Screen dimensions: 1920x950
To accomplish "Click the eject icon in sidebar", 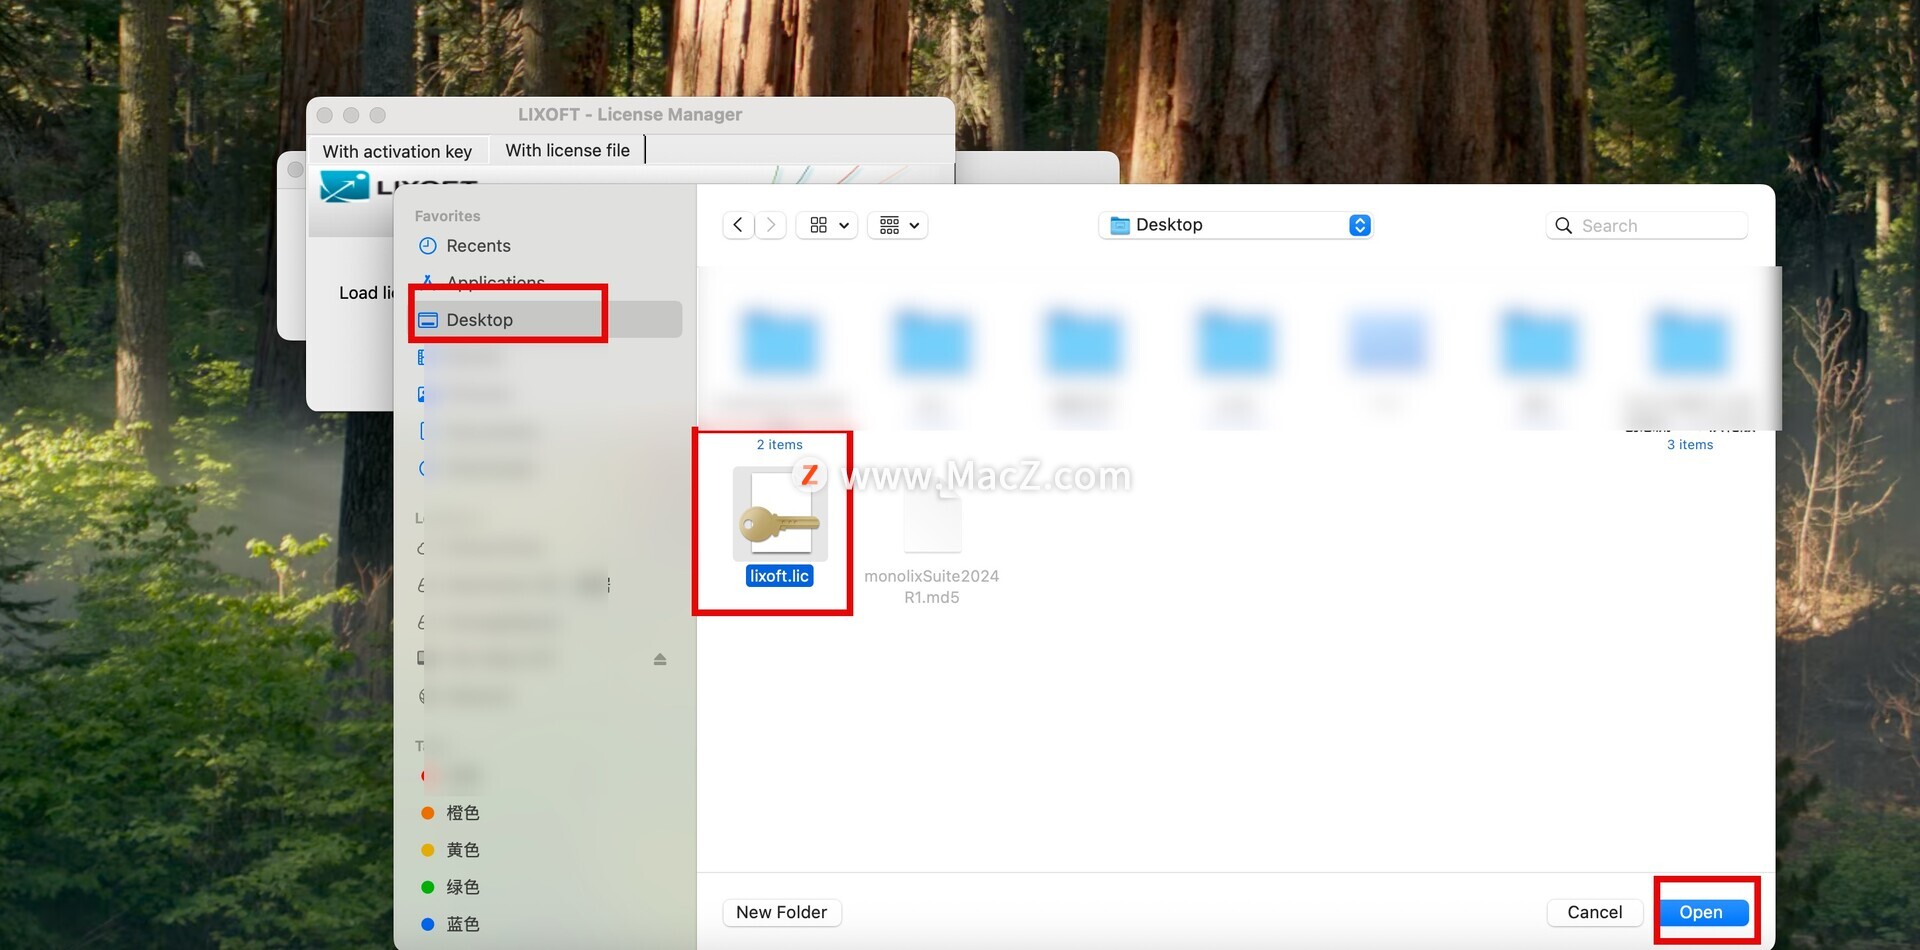I will tap(660, 659).
